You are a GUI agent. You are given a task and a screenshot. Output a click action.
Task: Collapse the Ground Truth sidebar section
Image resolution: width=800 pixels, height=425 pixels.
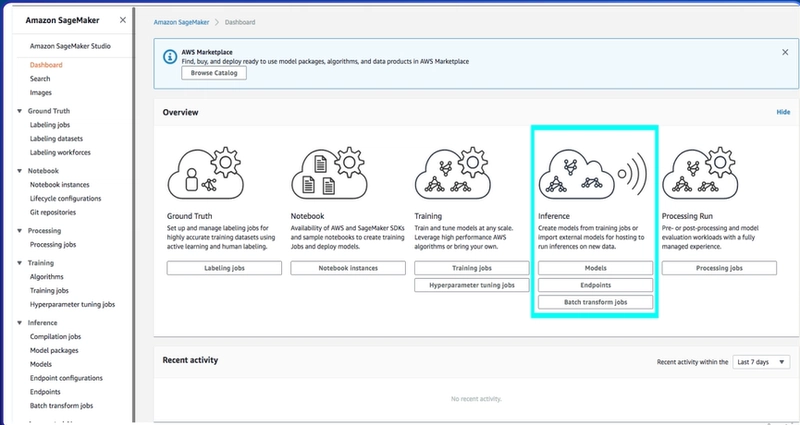coord(19,111)
